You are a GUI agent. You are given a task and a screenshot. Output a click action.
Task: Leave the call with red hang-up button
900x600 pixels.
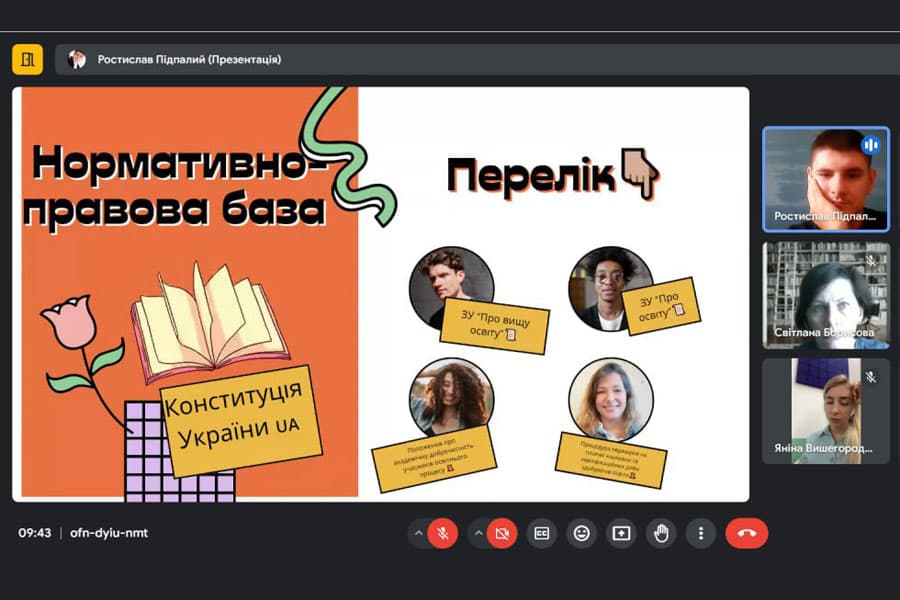click(x=746, y=533)
